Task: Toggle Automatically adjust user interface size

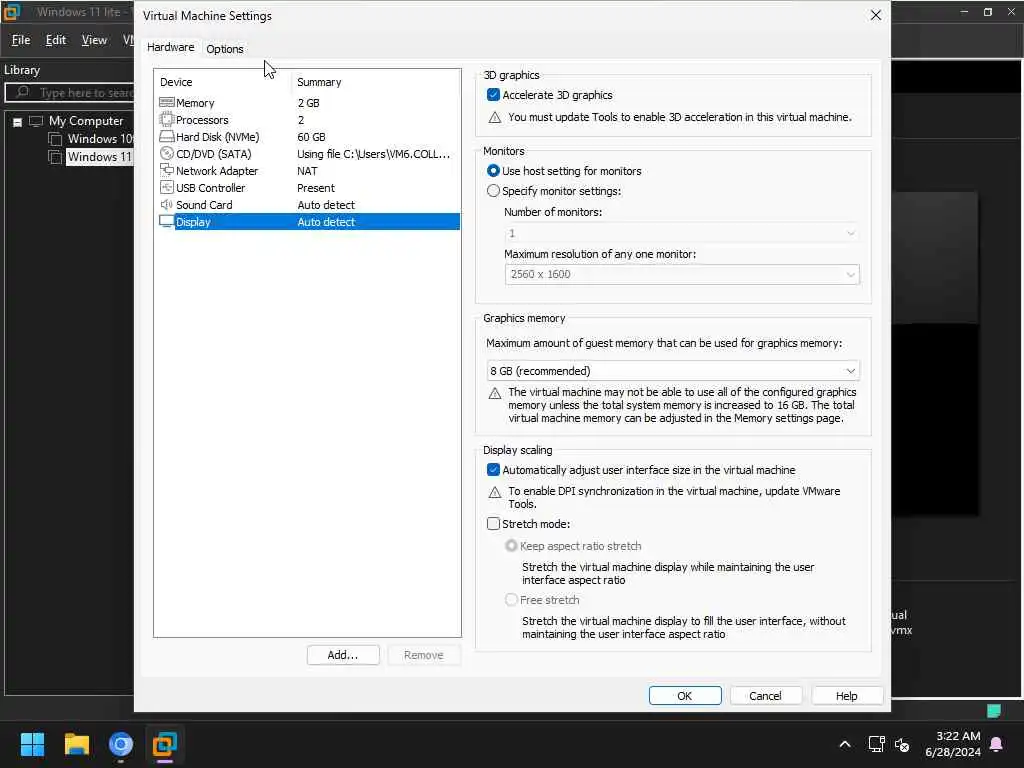Action: (x=493, y=470)
